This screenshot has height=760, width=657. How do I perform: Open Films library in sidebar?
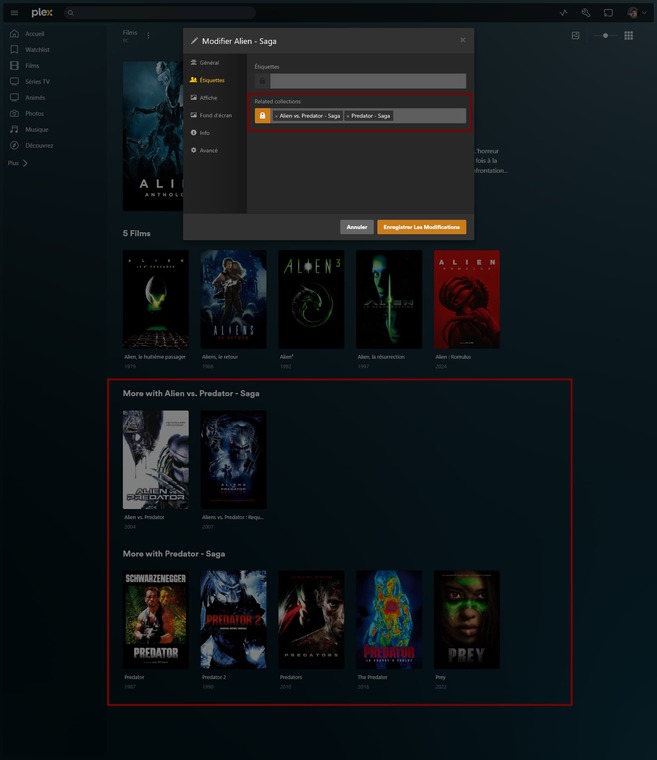32,65
